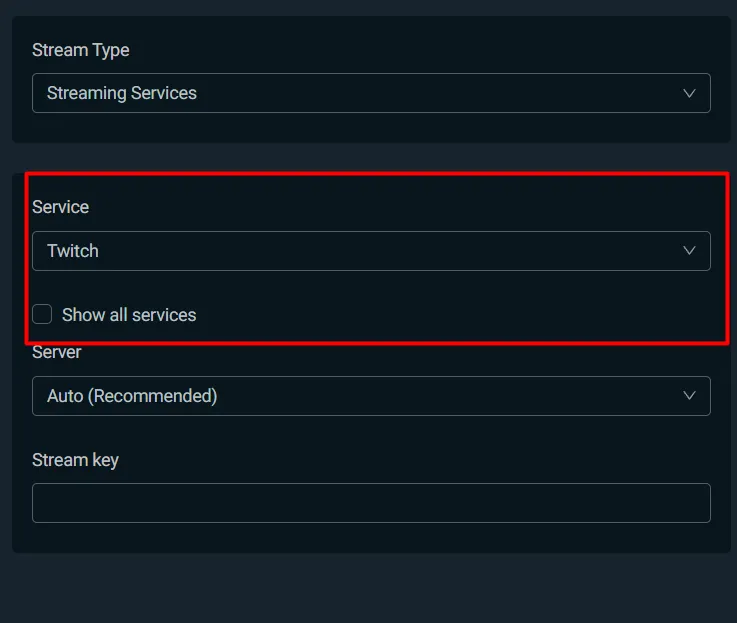The image size is (737, 623).
Task: Click the "Service" field label
Action: click(61, 207)
